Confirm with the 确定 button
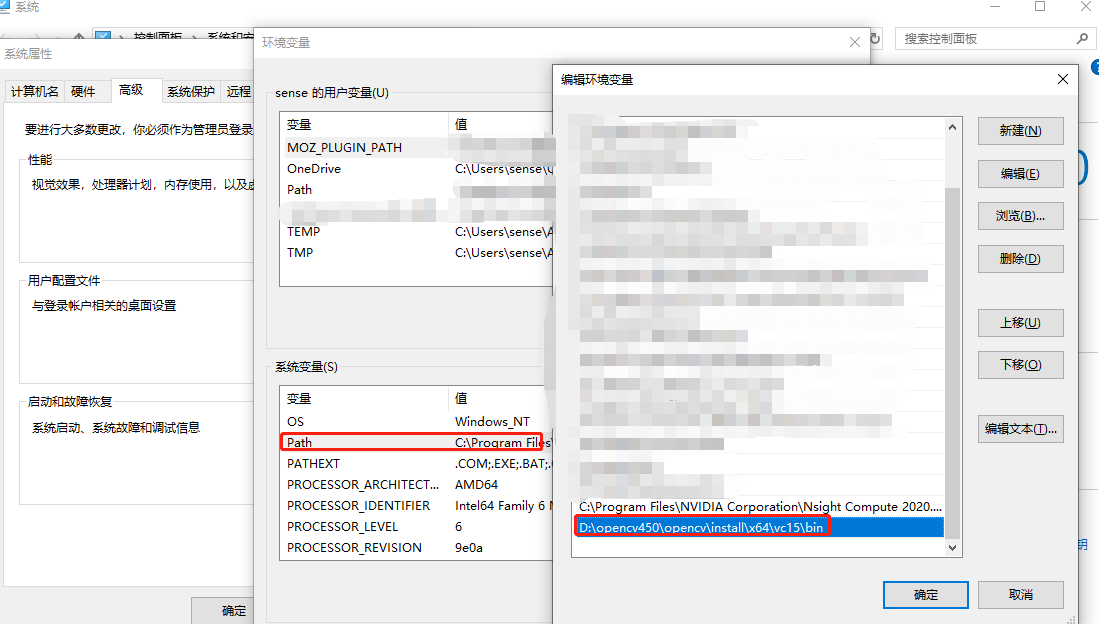This screenshot has height=624, width=1099. pyautogui.click(x=925, y=595)
